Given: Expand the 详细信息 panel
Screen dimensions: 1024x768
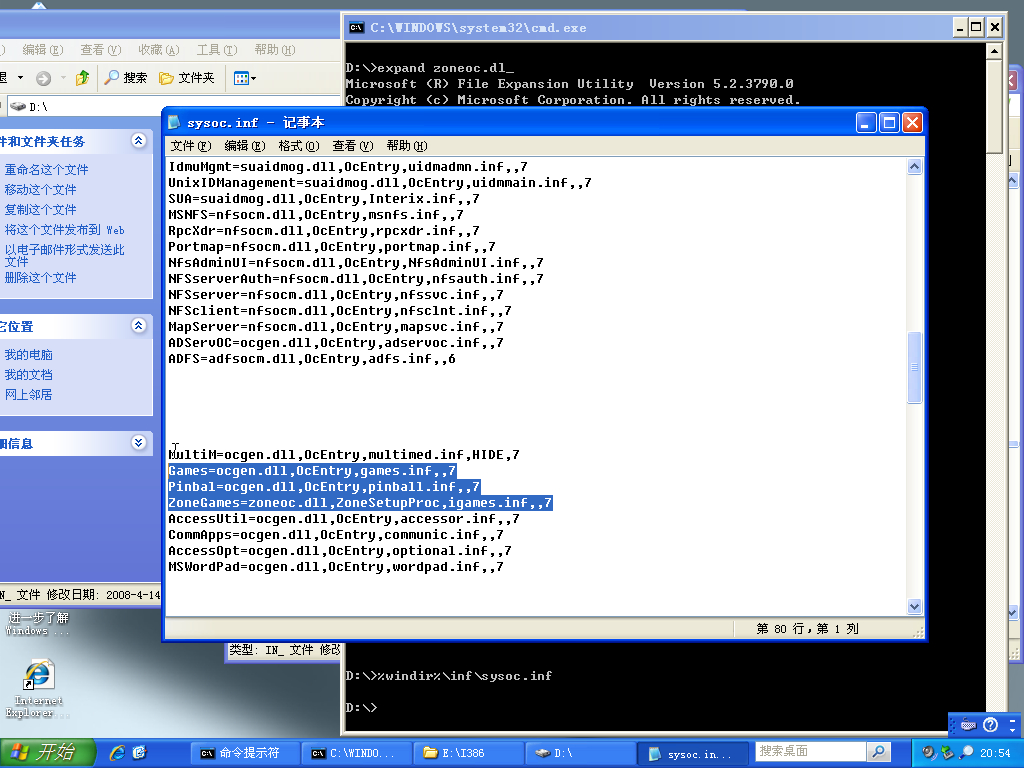Looking at the screenshot, I should [x=138, y=442].
